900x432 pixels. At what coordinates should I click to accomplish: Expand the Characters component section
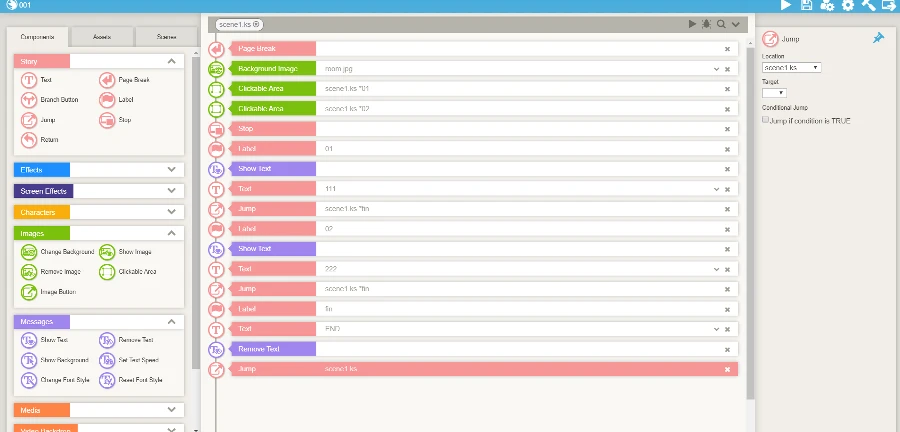[172, 212]
